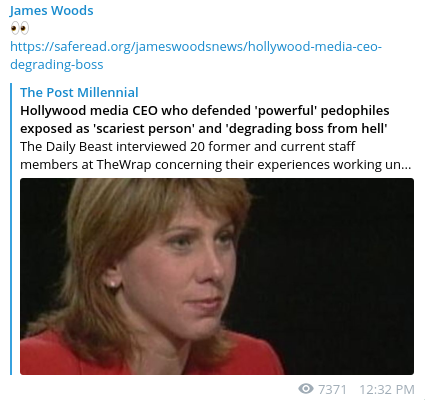
Task: Open The Post Millennial site name
Action: tap(79, 92)
